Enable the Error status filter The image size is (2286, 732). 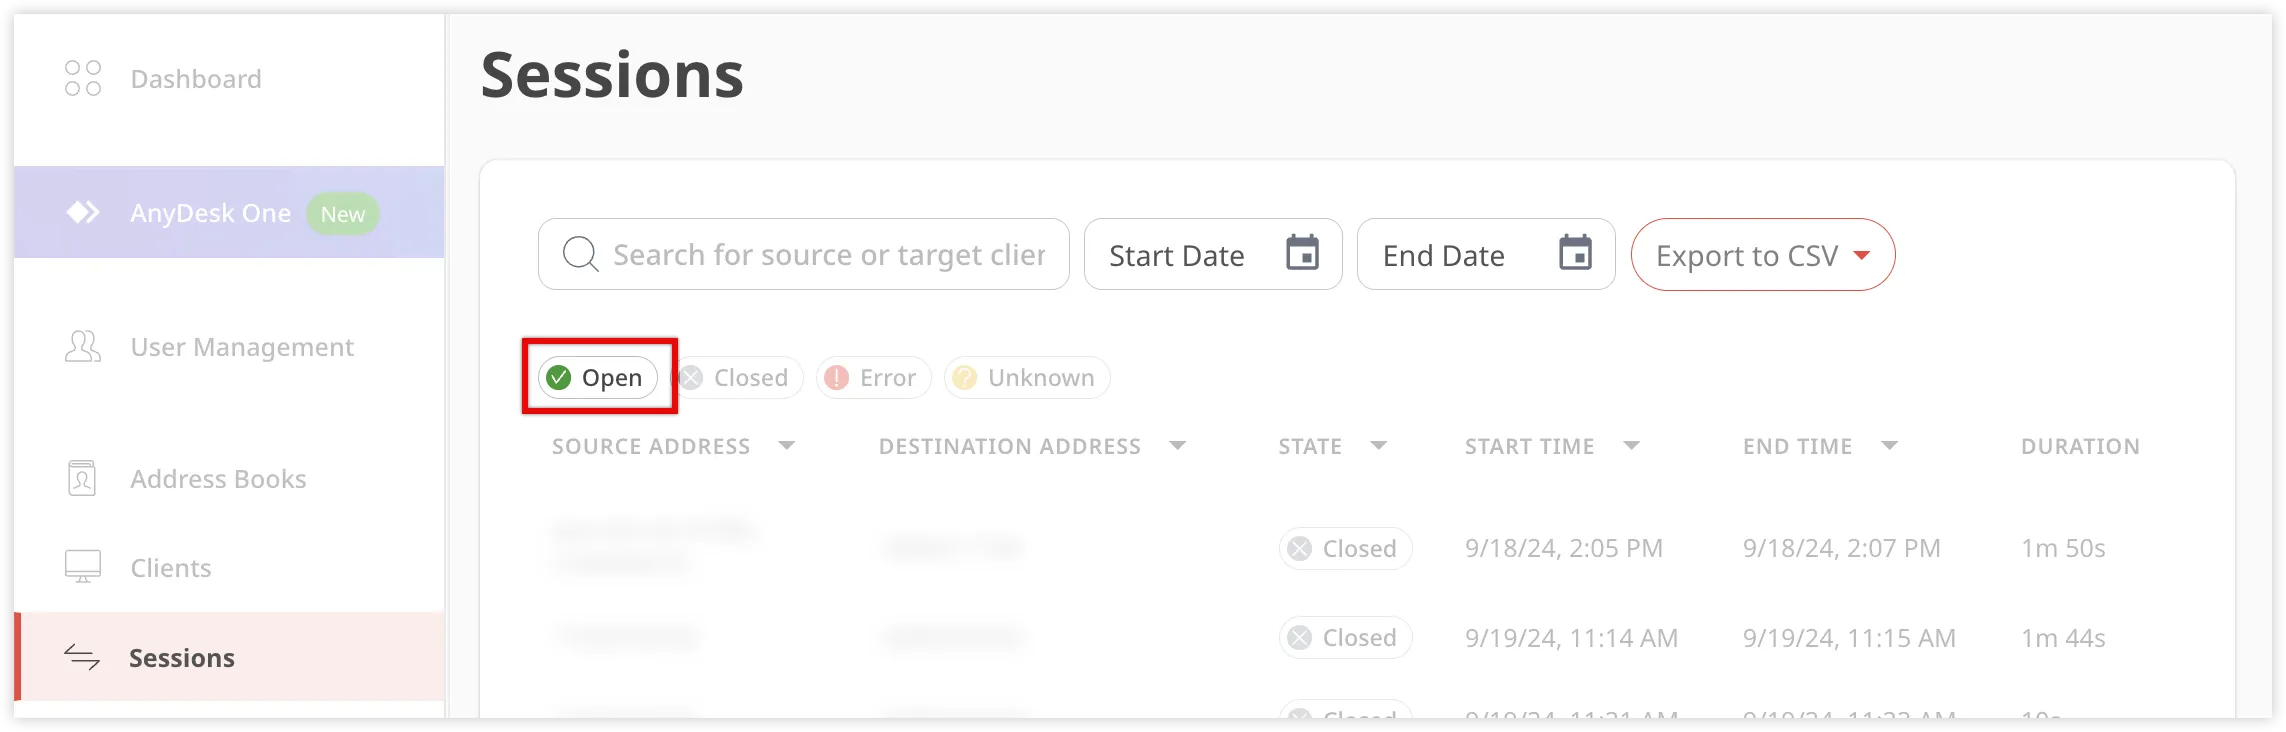(873, 377)
